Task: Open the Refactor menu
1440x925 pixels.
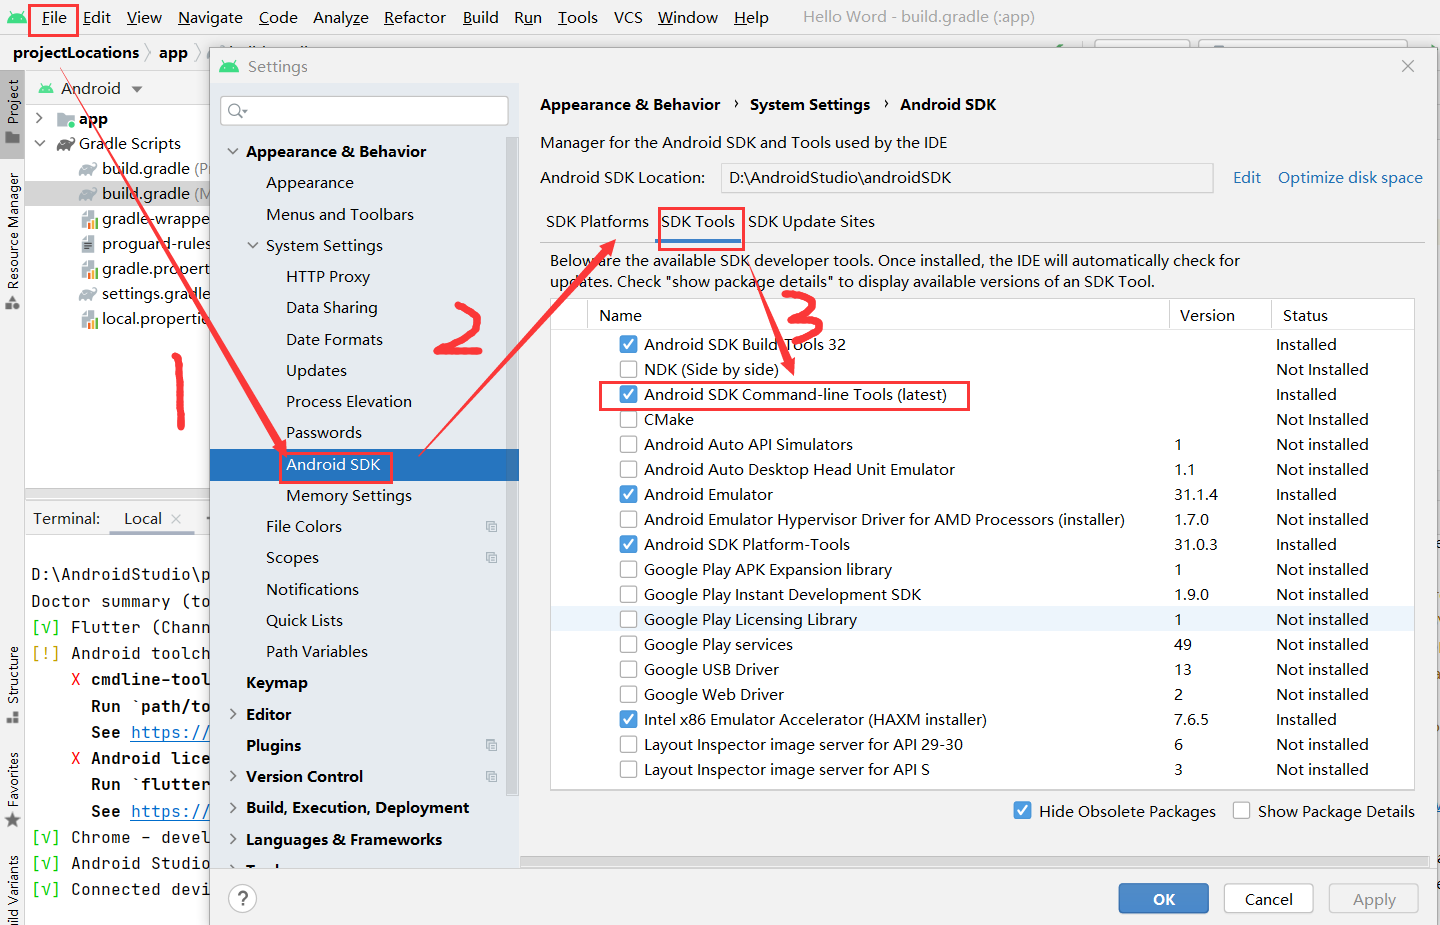Action: pyautogui.click(x=415, y=17)
